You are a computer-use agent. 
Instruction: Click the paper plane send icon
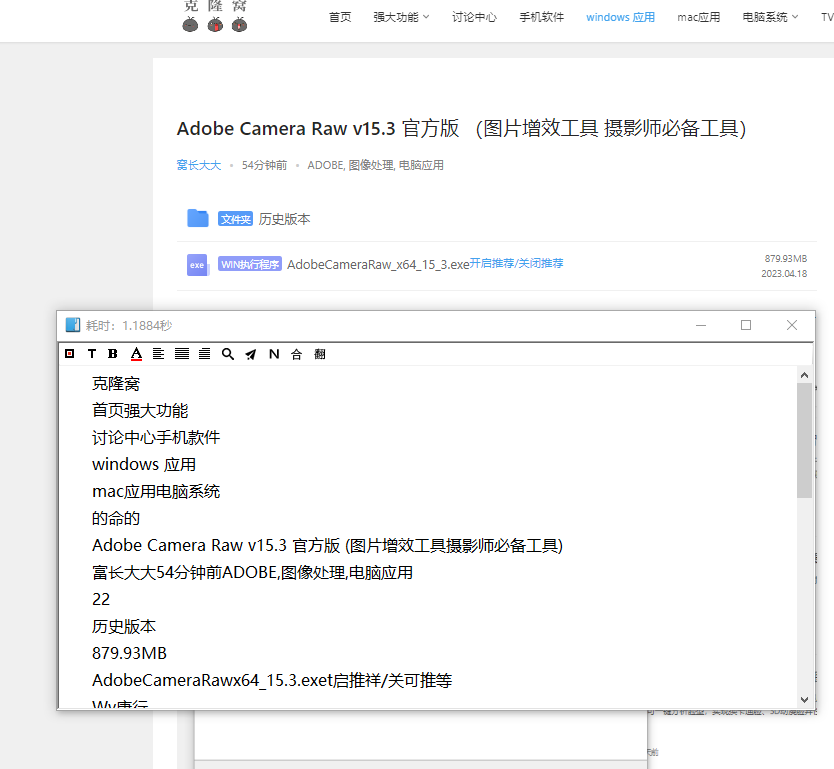pyautogui.click(x=251, y=354)
